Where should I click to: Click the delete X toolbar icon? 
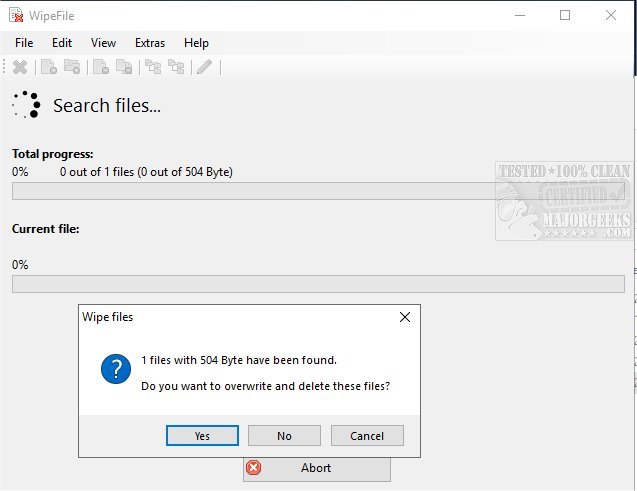point(19,67)
